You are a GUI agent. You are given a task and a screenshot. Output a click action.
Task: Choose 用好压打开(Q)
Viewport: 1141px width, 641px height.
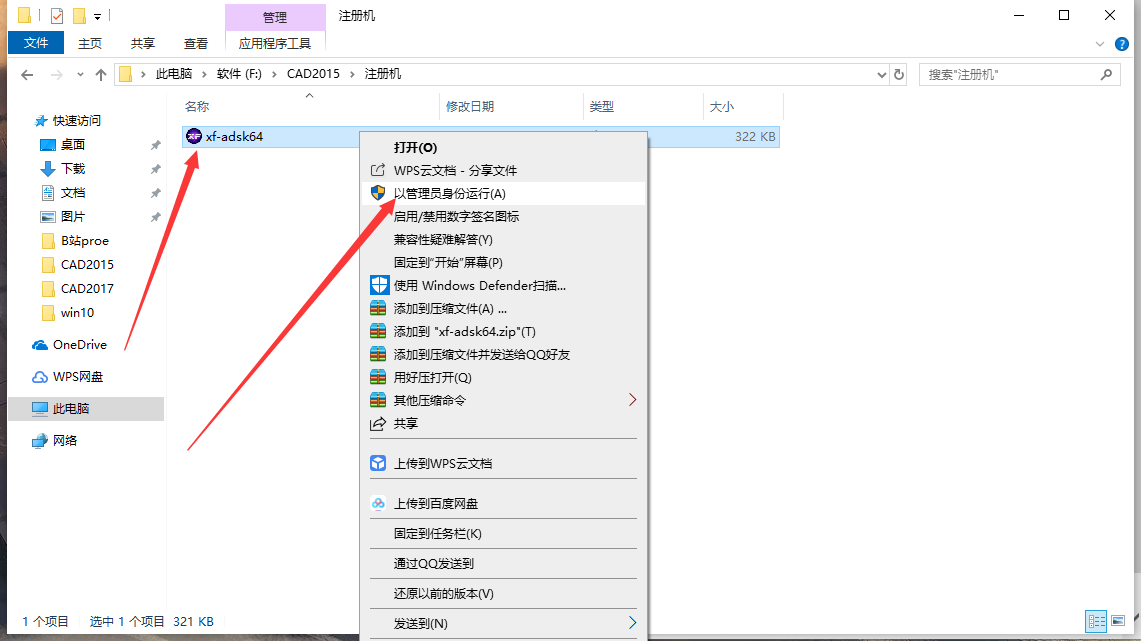(504, 378)
